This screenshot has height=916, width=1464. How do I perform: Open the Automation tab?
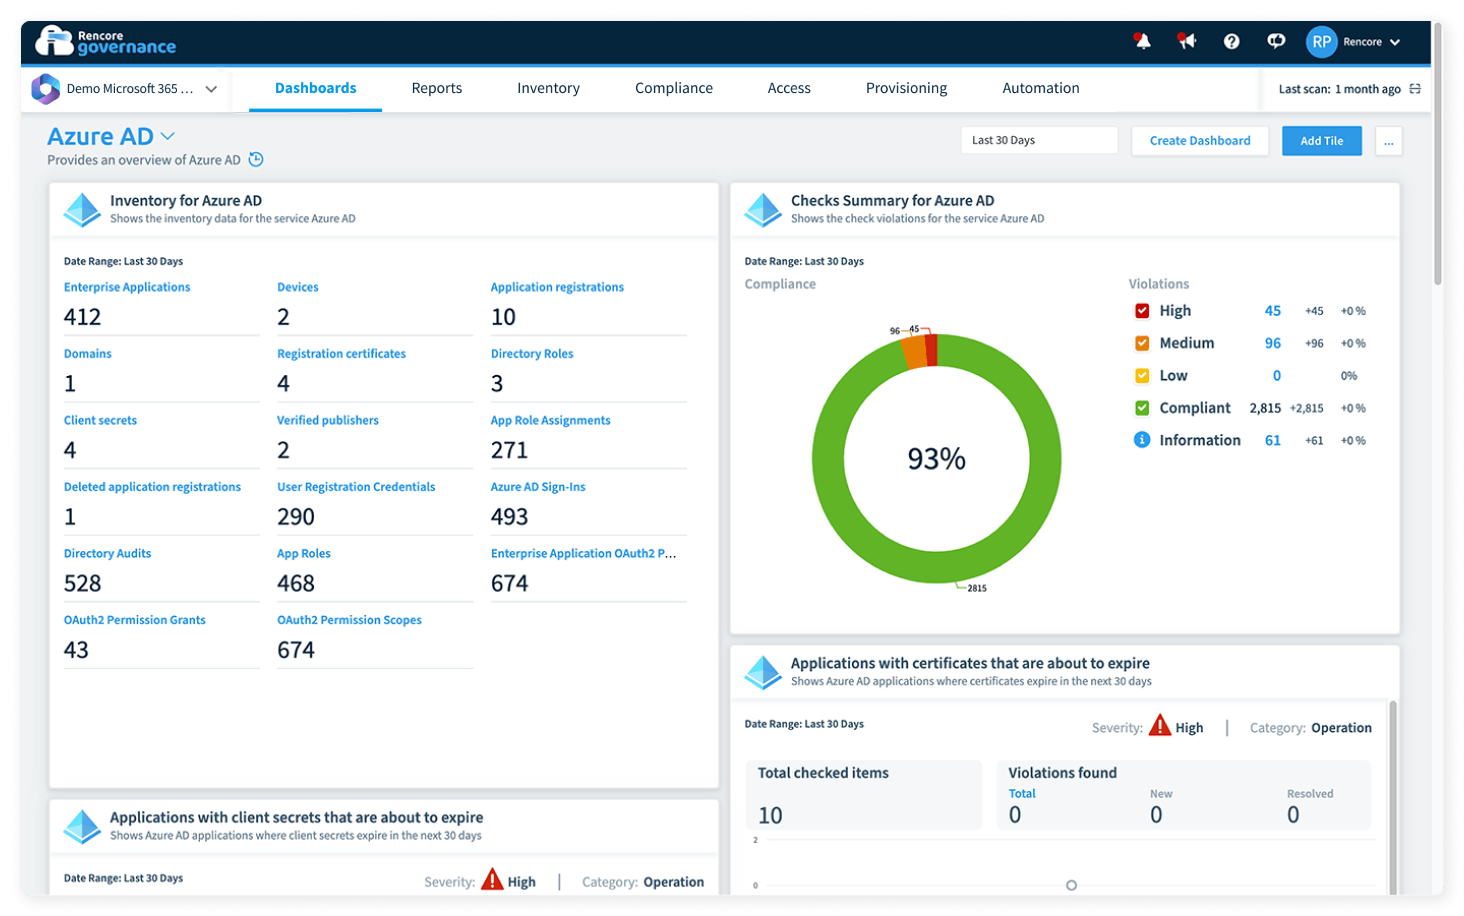pyautogui.click(x=1041, y=88)
